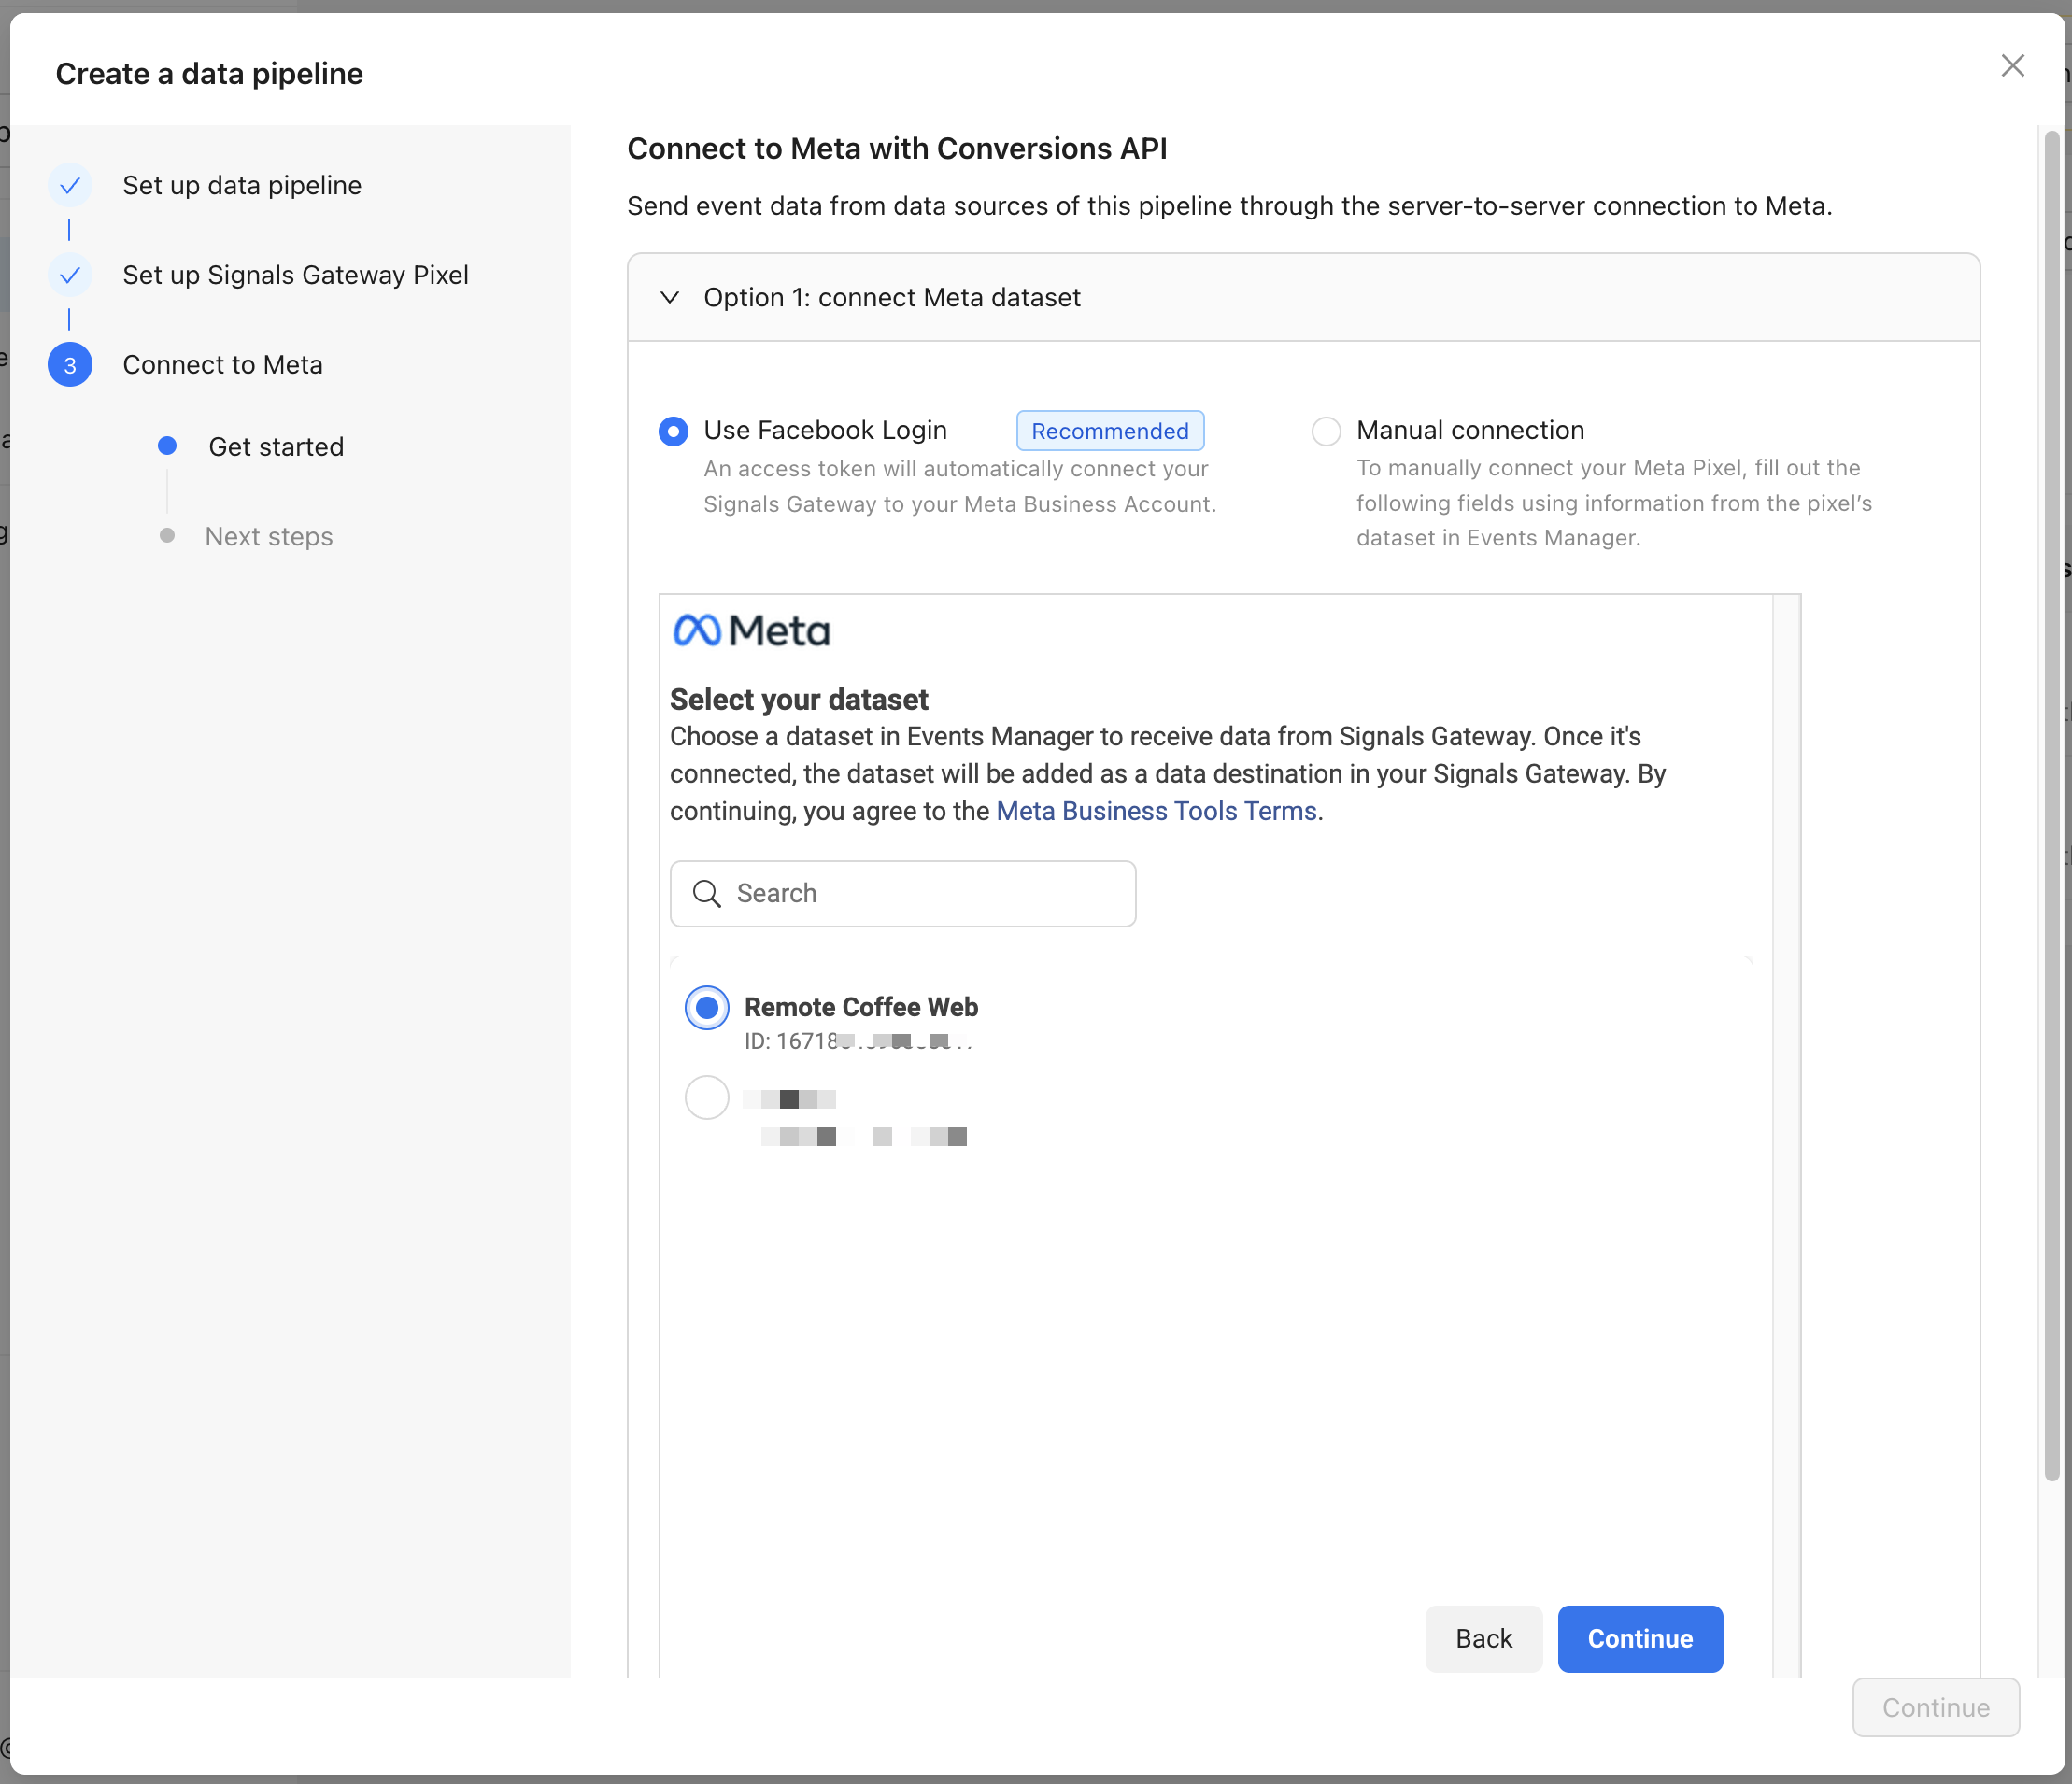Click the Back button
2072x1784 pixels.
(1483, 1638)
